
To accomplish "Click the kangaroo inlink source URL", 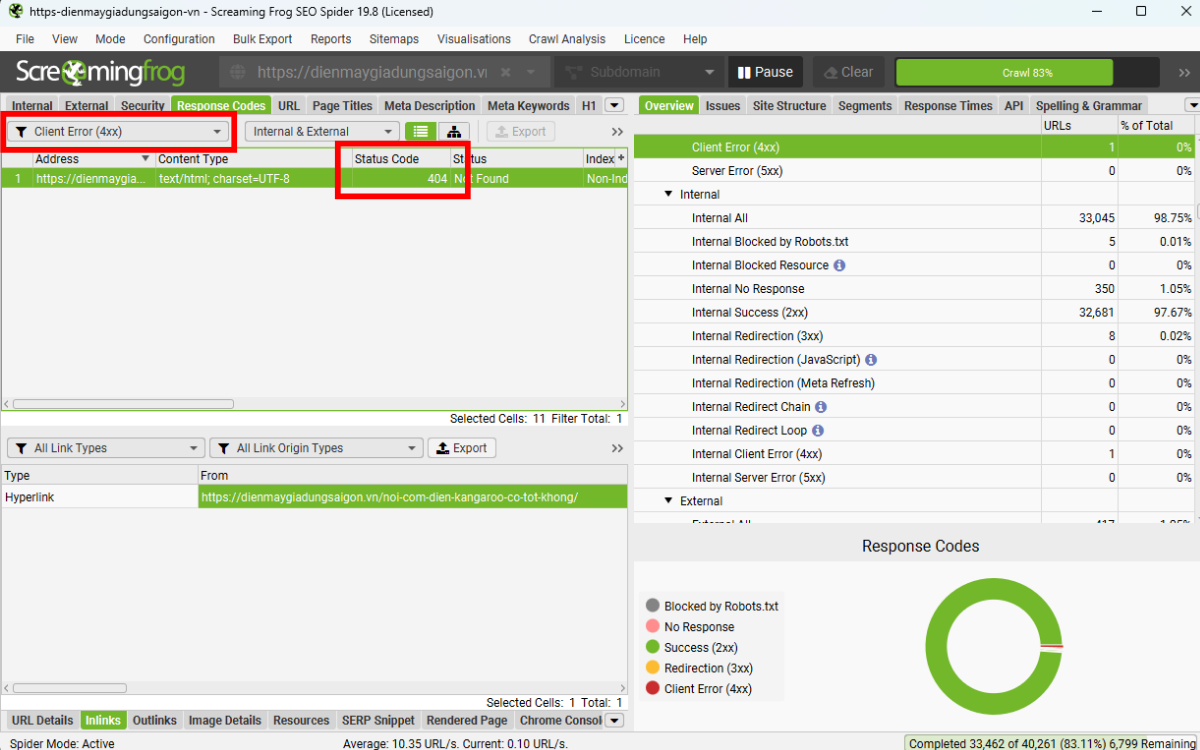I will 390,497.
